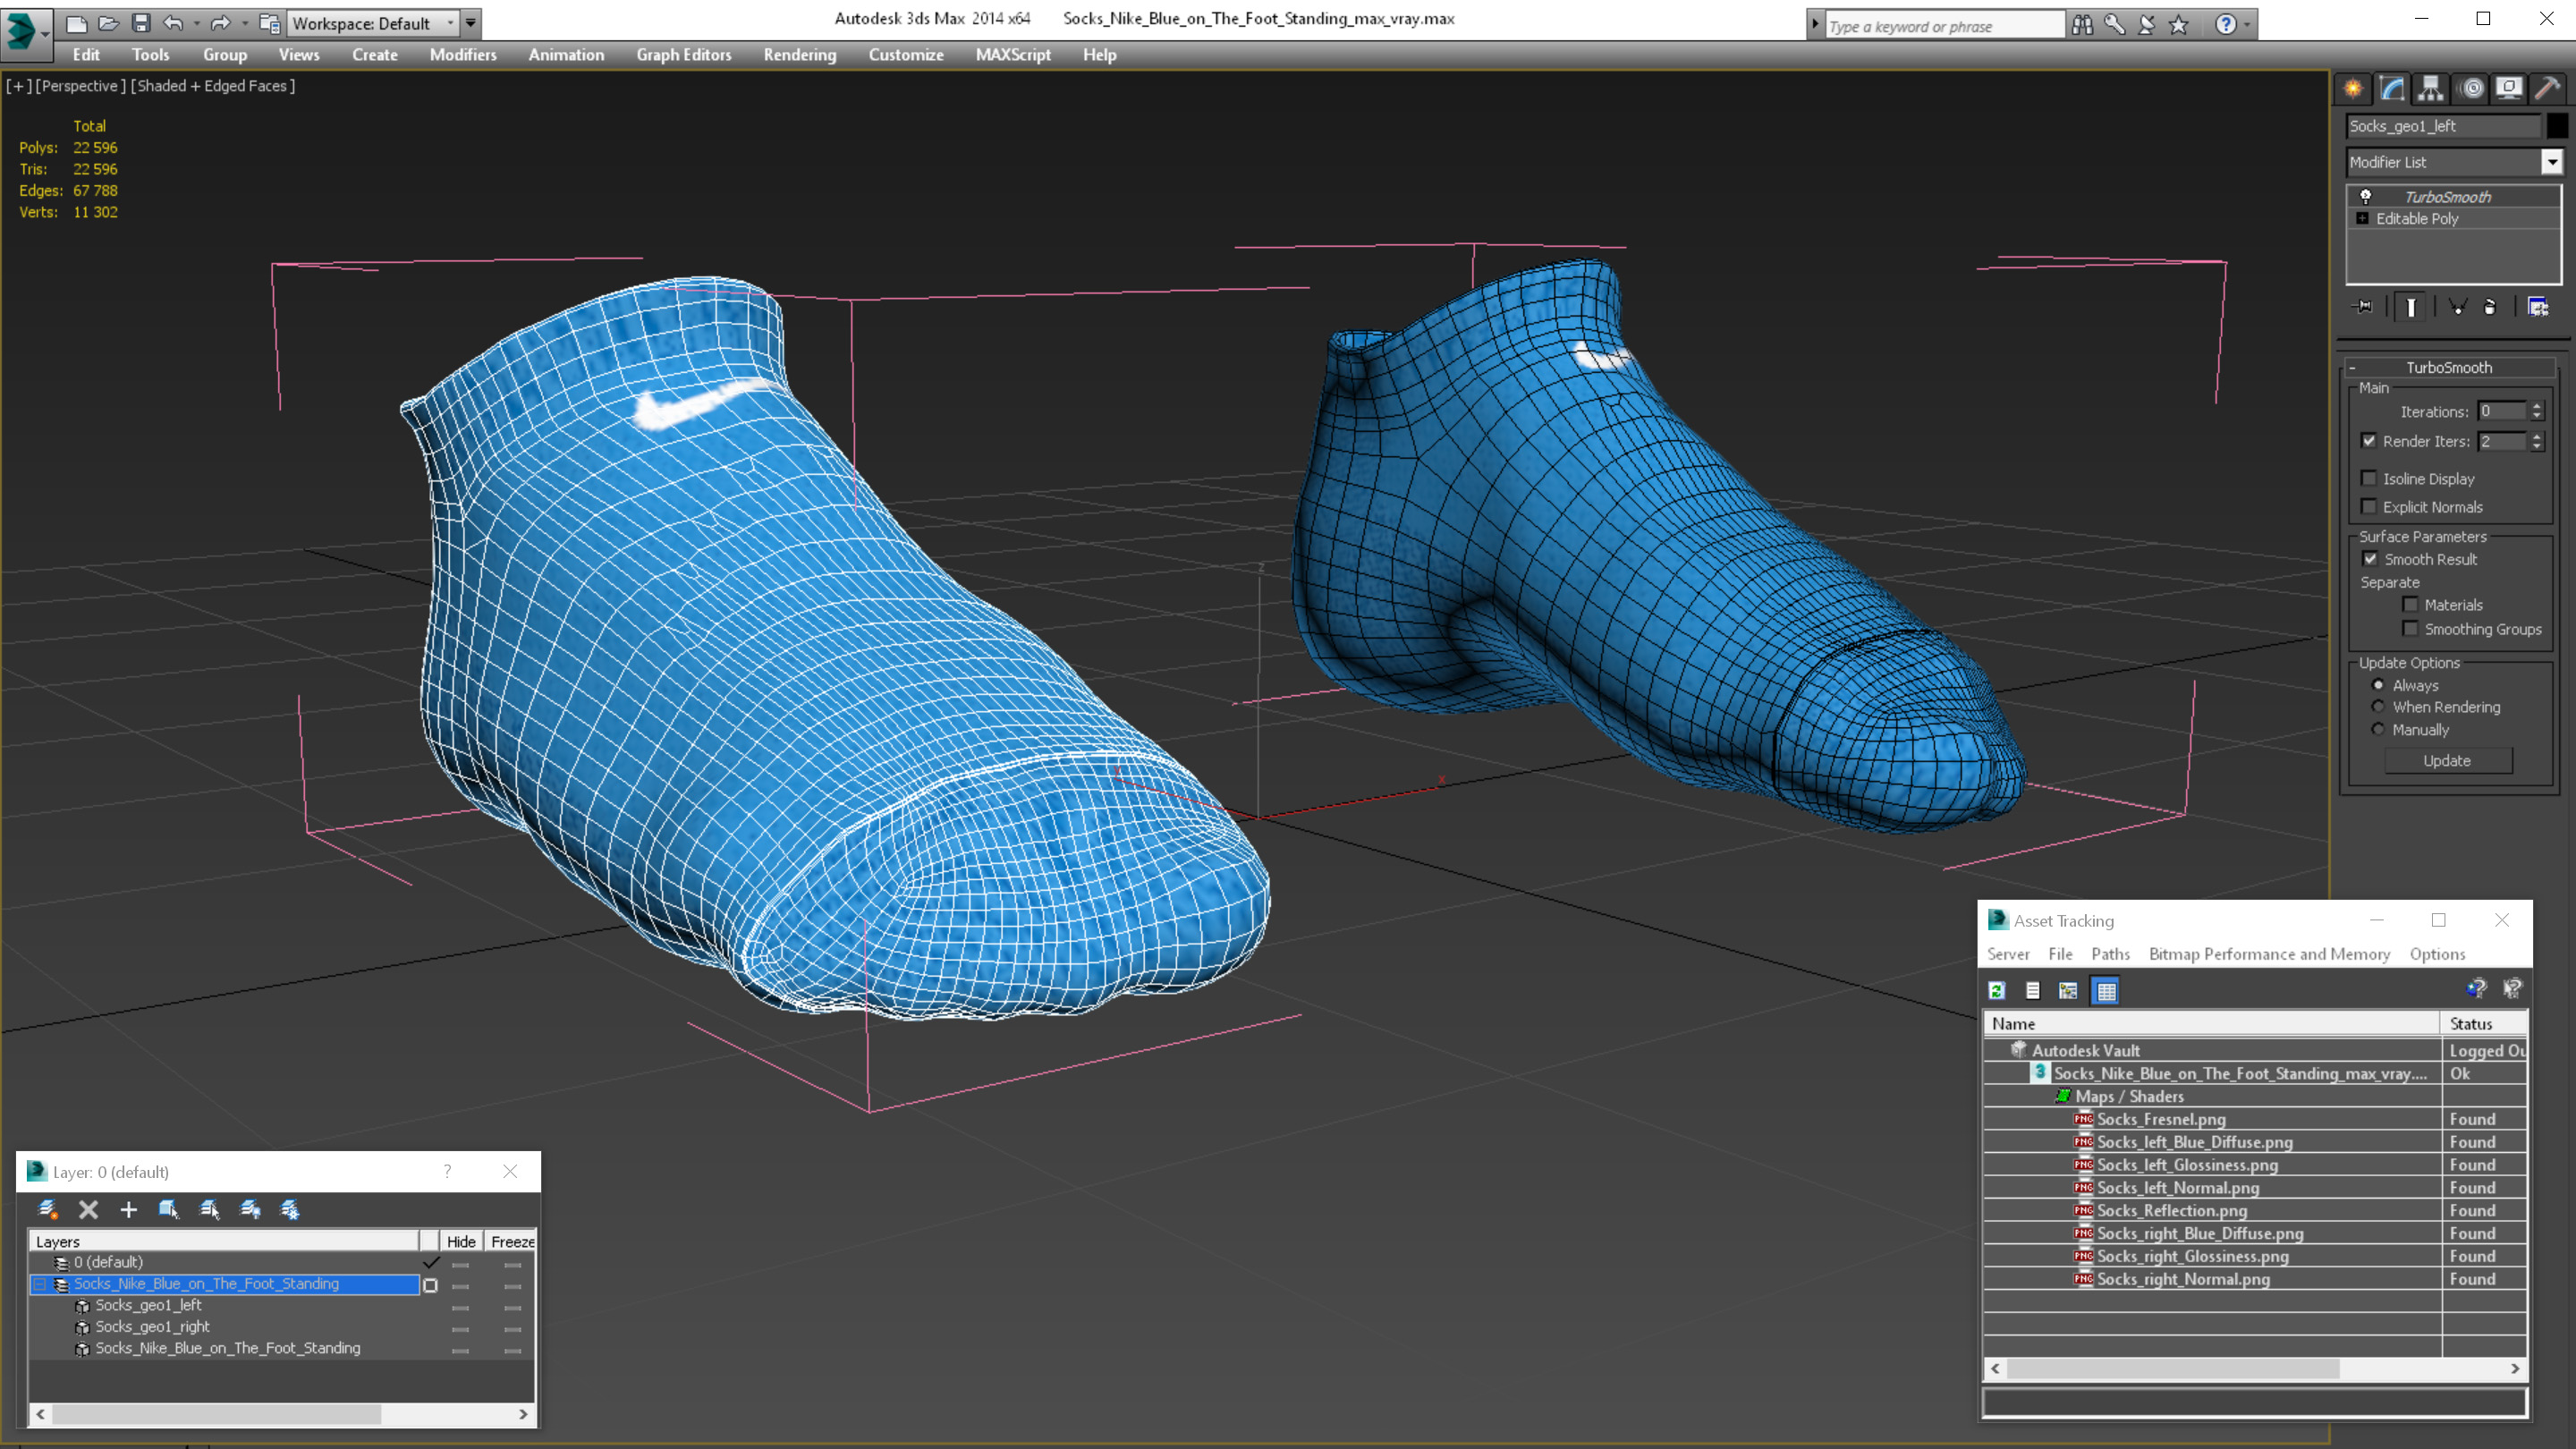Select When Rendering update option
The width and height of the screenshot is (2576, 1449).
tap(2378, 707)
